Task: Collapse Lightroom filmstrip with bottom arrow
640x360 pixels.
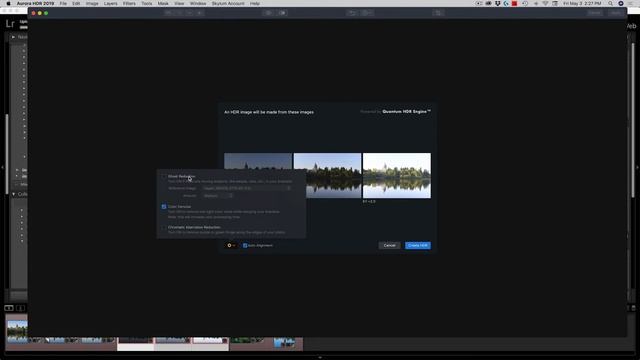Action: click(x=320, y=358)
